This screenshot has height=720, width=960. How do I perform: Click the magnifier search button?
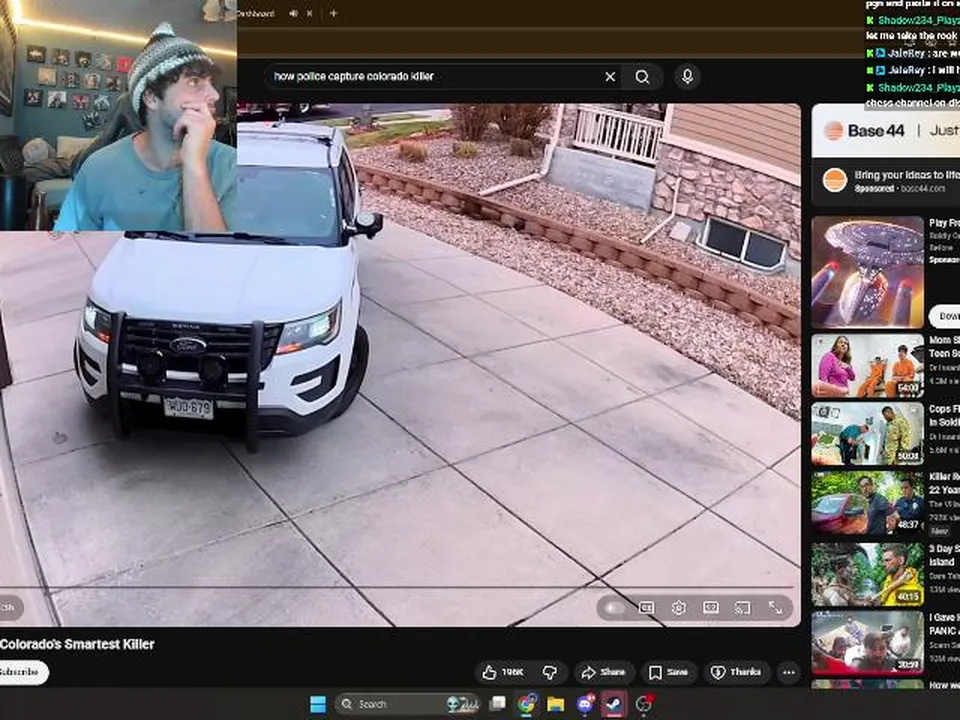(642, 77)
